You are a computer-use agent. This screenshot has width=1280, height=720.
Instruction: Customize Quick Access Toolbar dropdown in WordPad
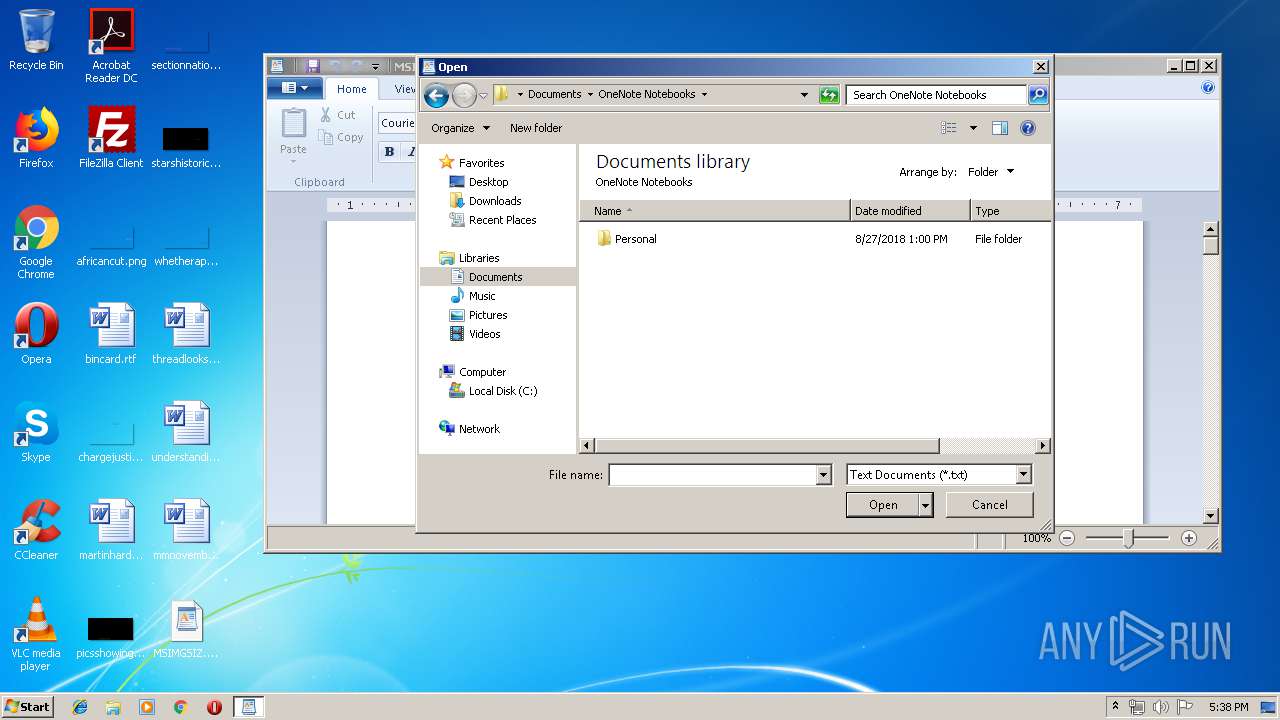pyautogui.click(x=375, y=66)
